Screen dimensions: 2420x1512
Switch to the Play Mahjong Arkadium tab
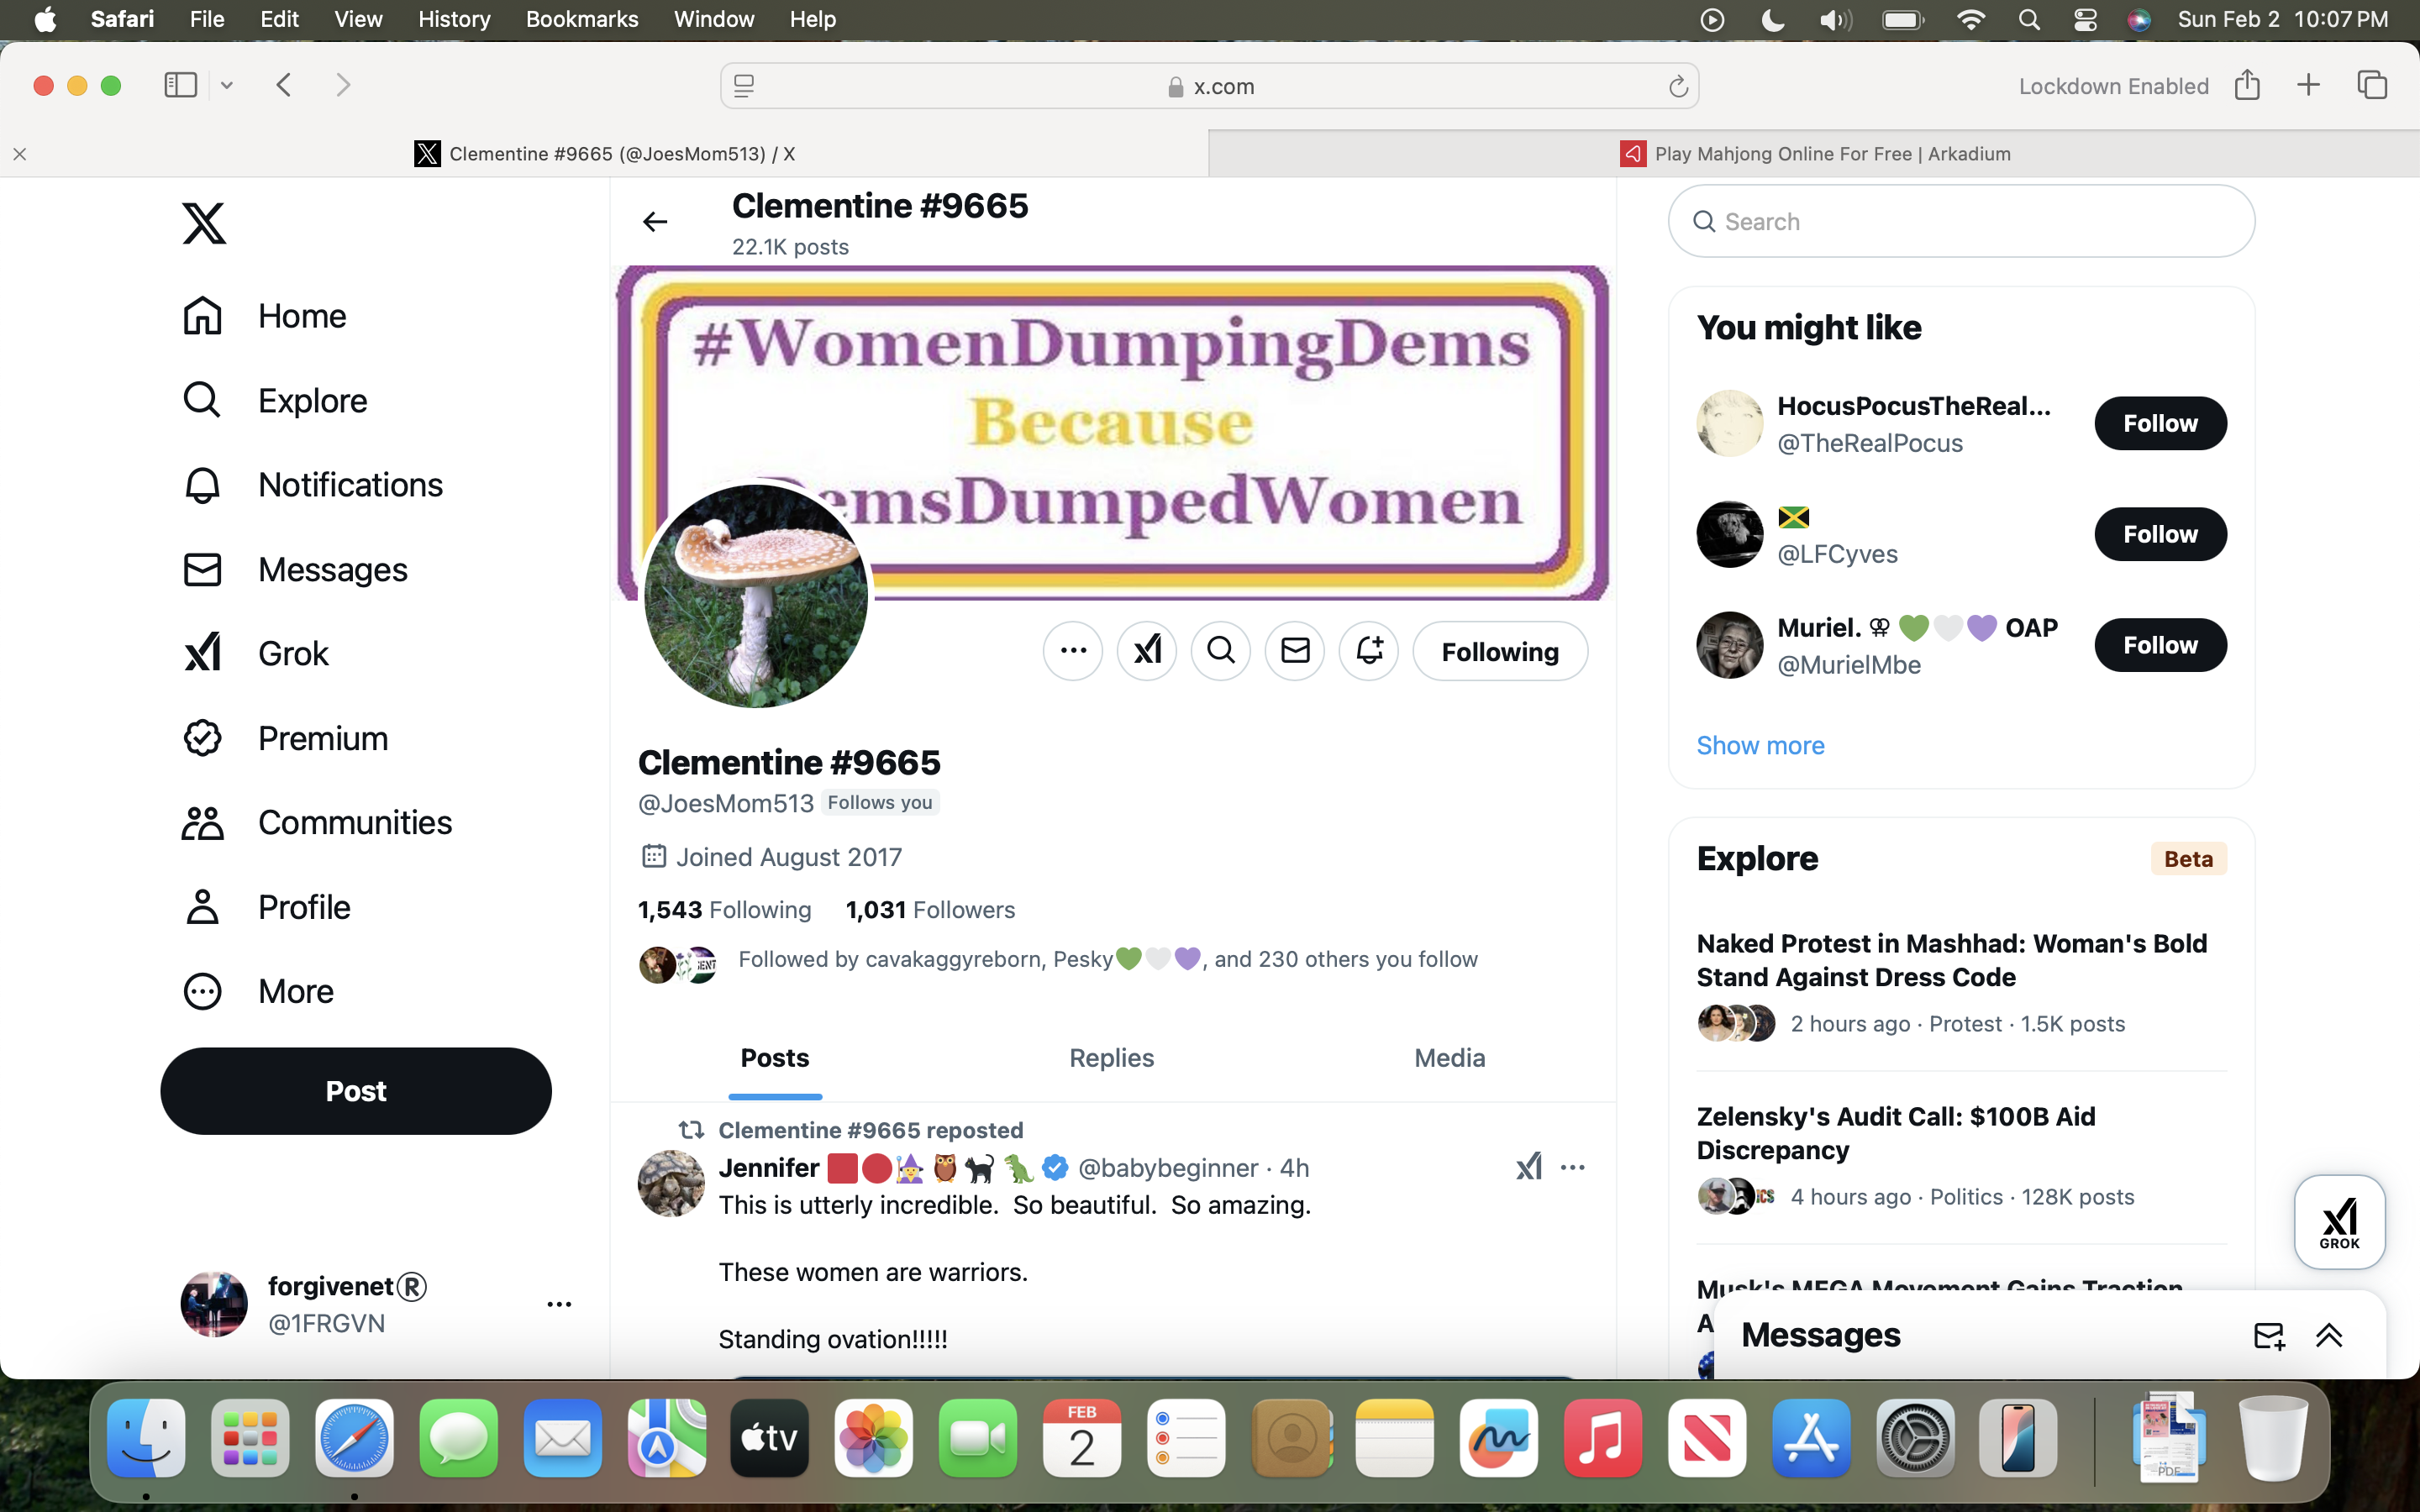[x=1814, y=154]
